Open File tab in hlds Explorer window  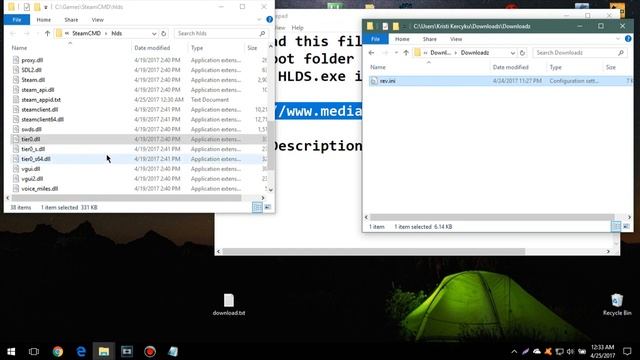(17, 20)
